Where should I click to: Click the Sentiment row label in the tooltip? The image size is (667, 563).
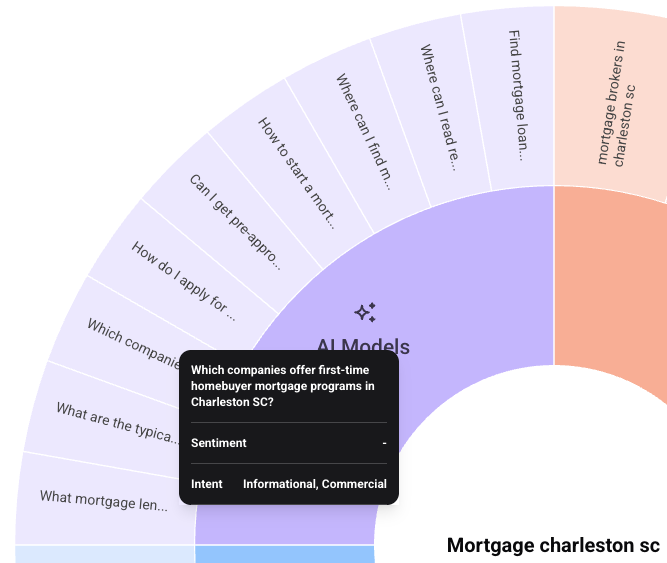click(x=219, y=443)
